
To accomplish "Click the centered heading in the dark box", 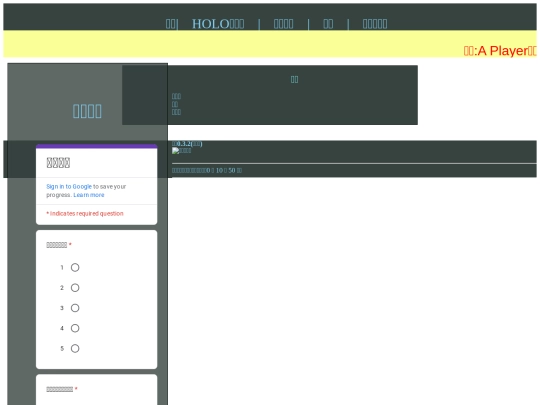I will click(294, 80).
